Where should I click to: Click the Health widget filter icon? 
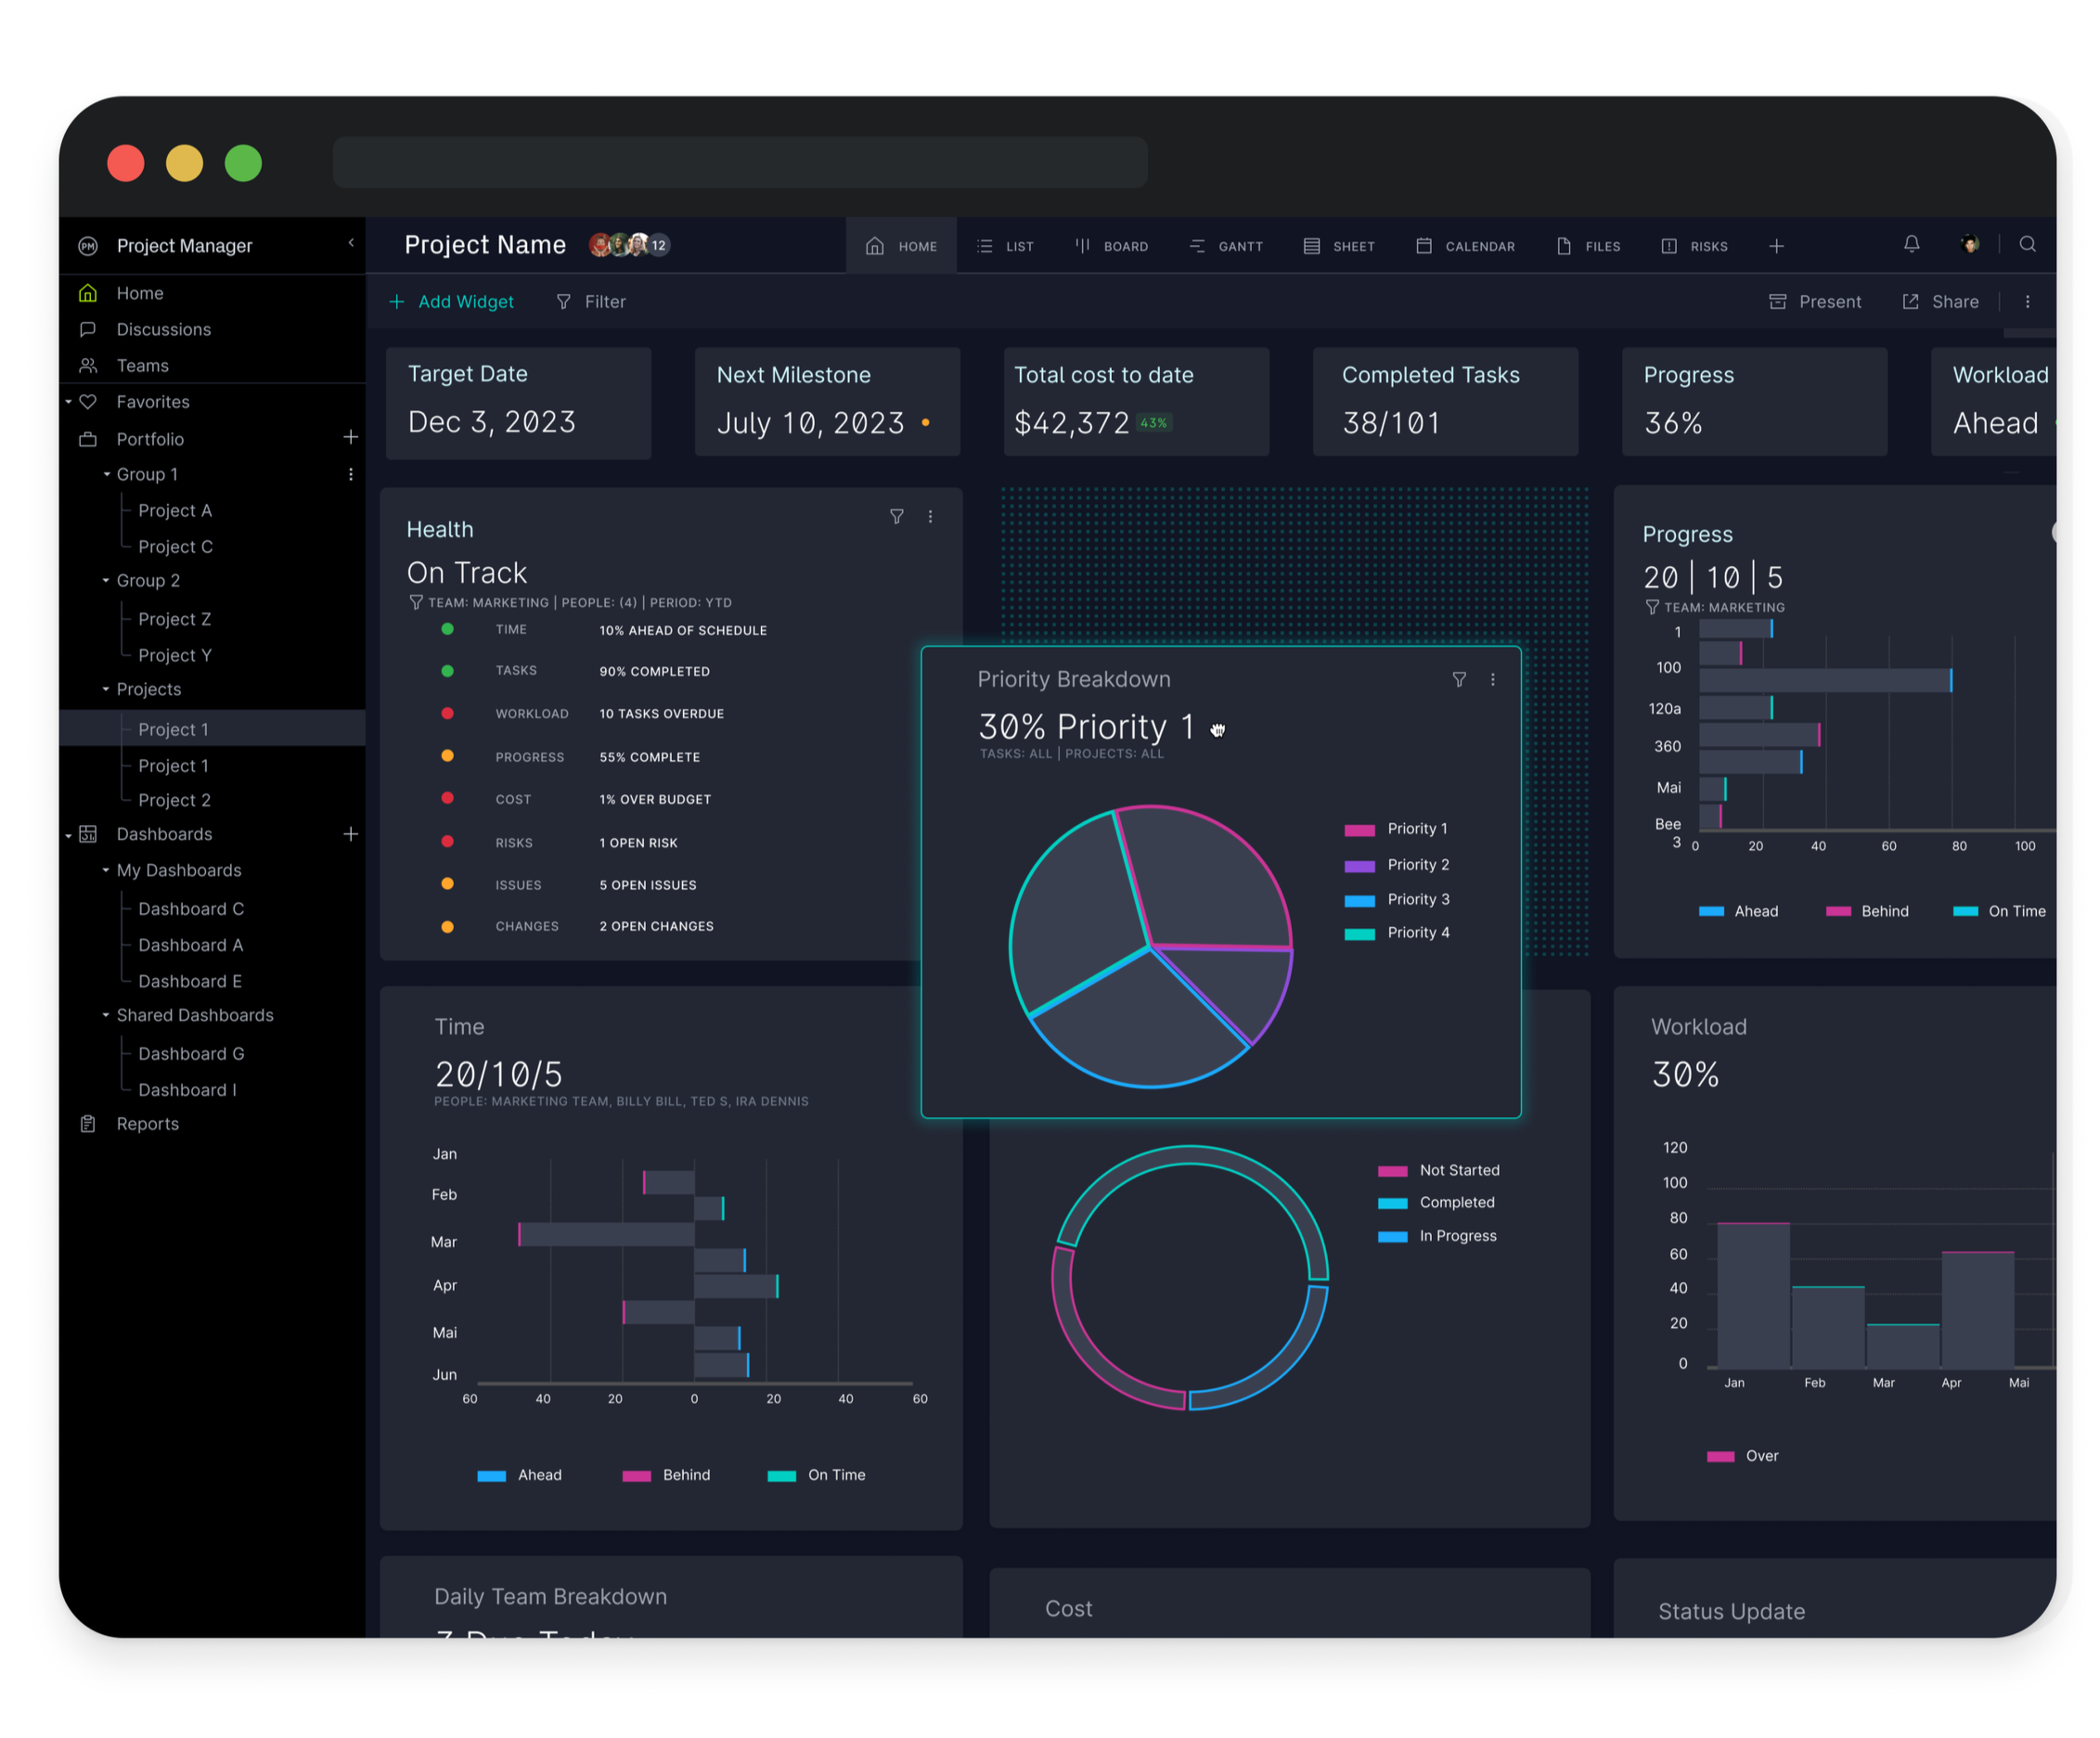[x=896, y=516]
